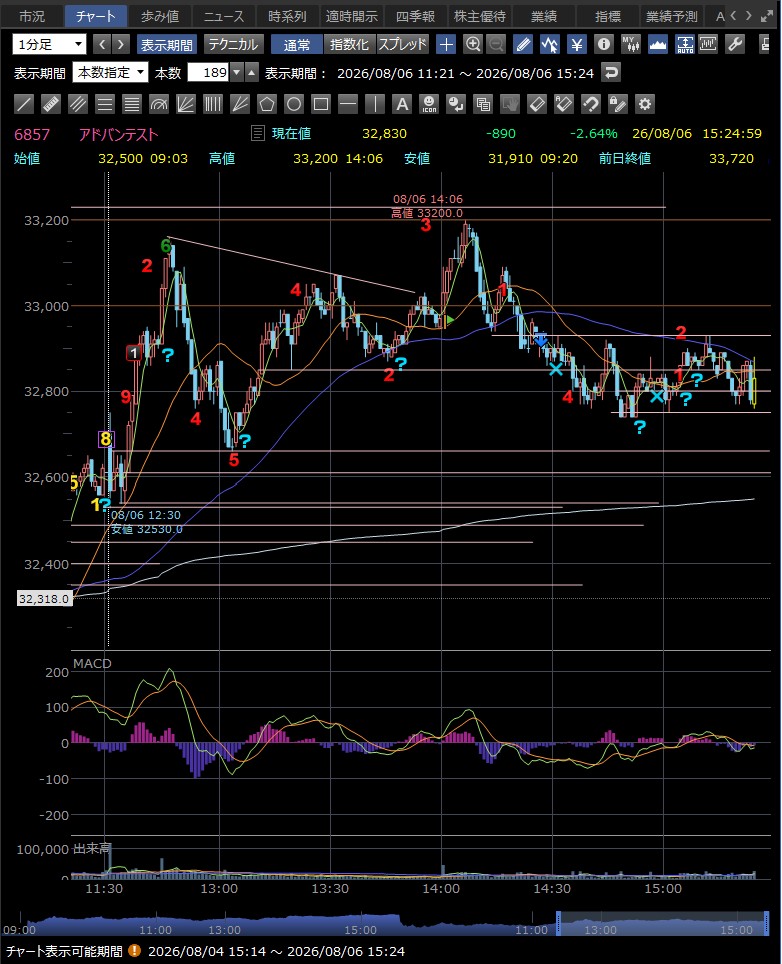Viewport: 782px width, 964px height.
Task: Select the vertical cycle lines tool
Action: (x=213, y=104)
